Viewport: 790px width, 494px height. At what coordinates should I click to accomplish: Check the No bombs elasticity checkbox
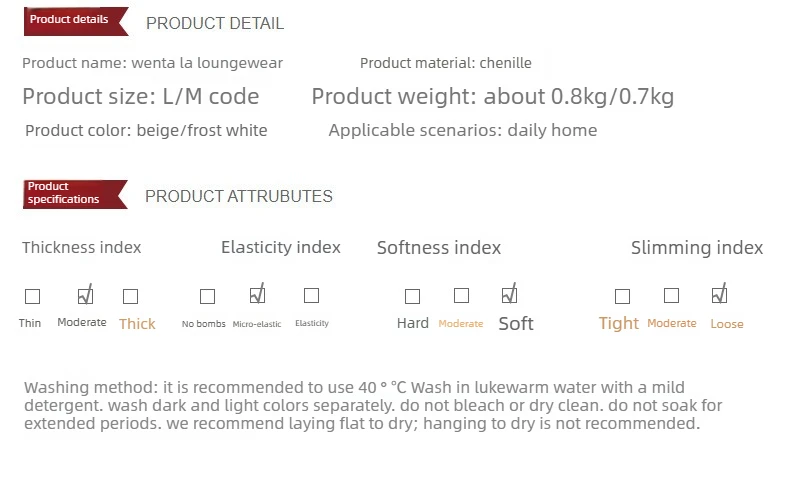207,296
